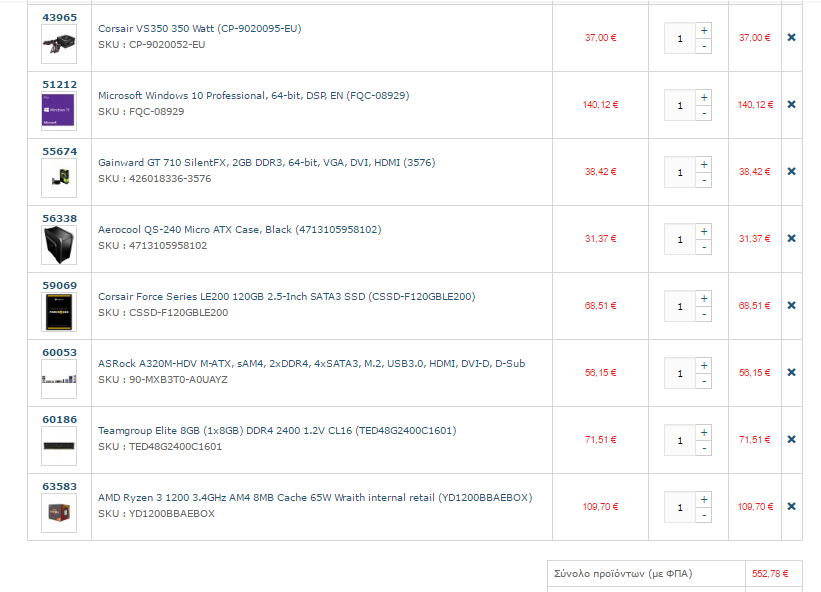Decrease quantity of Corsair VS350 power supply
Screen dimensions: 821x592
[704, 46]
